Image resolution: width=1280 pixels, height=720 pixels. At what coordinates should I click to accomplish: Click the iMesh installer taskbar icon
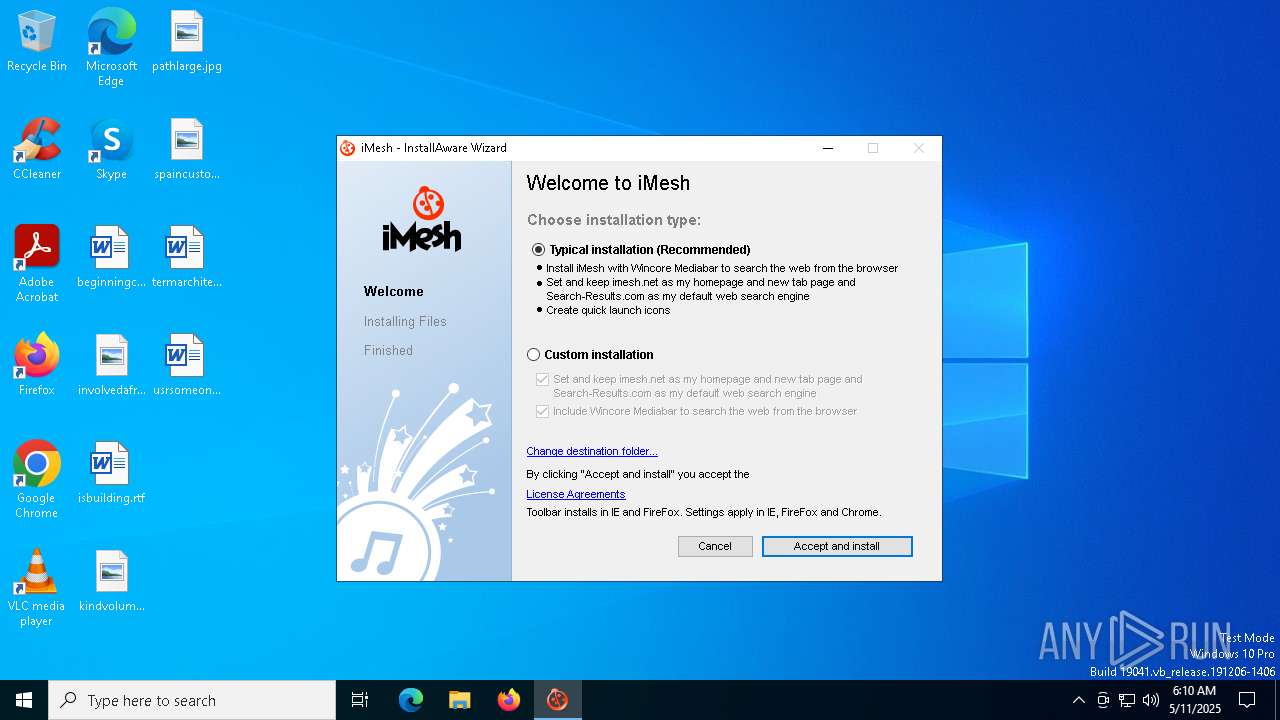558,700
